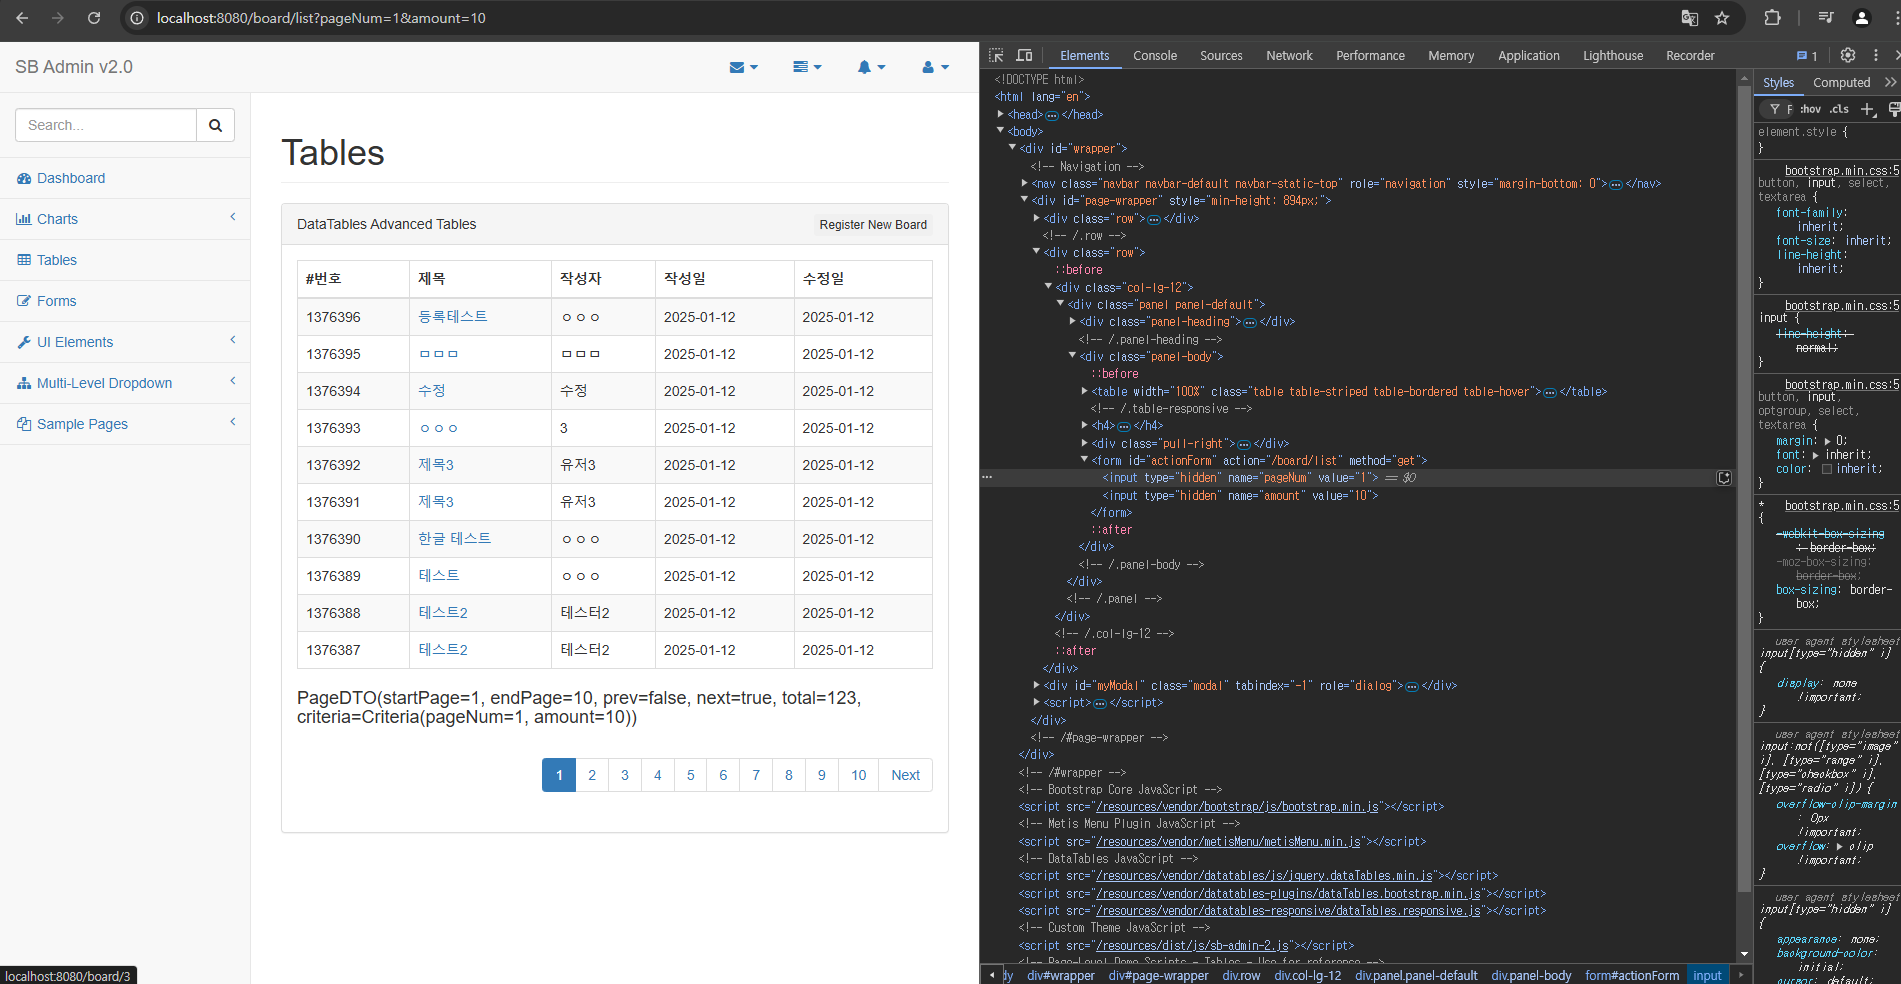1901x984 pixels.
Task: Open bootstrap.min.js script source link
Action: click(1236, 806)
